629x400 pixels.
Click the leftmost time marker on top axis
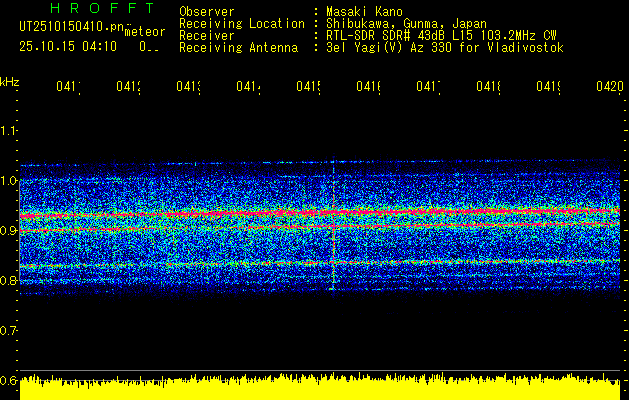tap(68, 87)
